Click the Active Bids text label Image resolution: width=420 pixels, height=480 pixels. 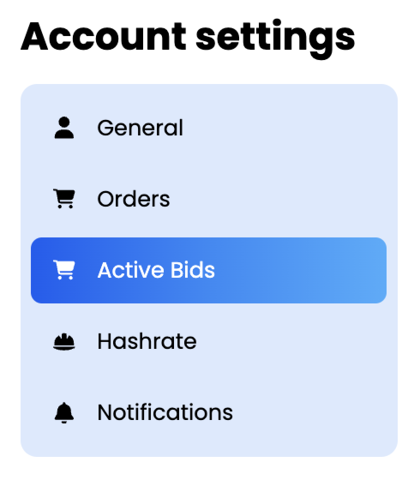156,270
